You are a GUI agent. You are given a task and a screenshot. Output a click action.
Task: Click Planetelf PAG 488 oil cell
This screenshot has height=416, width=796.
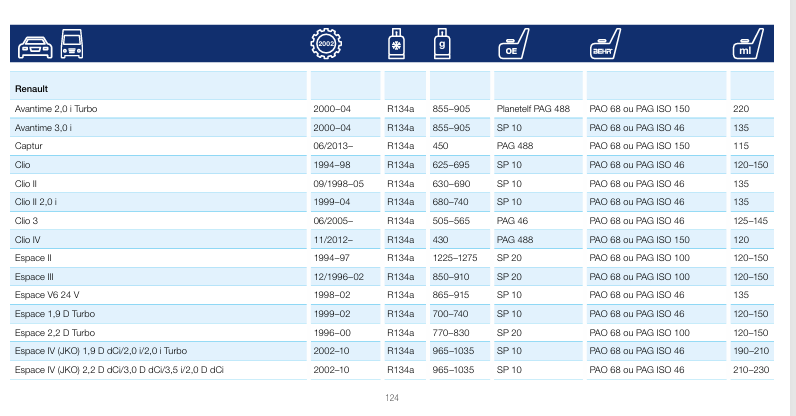pos(533,108)
